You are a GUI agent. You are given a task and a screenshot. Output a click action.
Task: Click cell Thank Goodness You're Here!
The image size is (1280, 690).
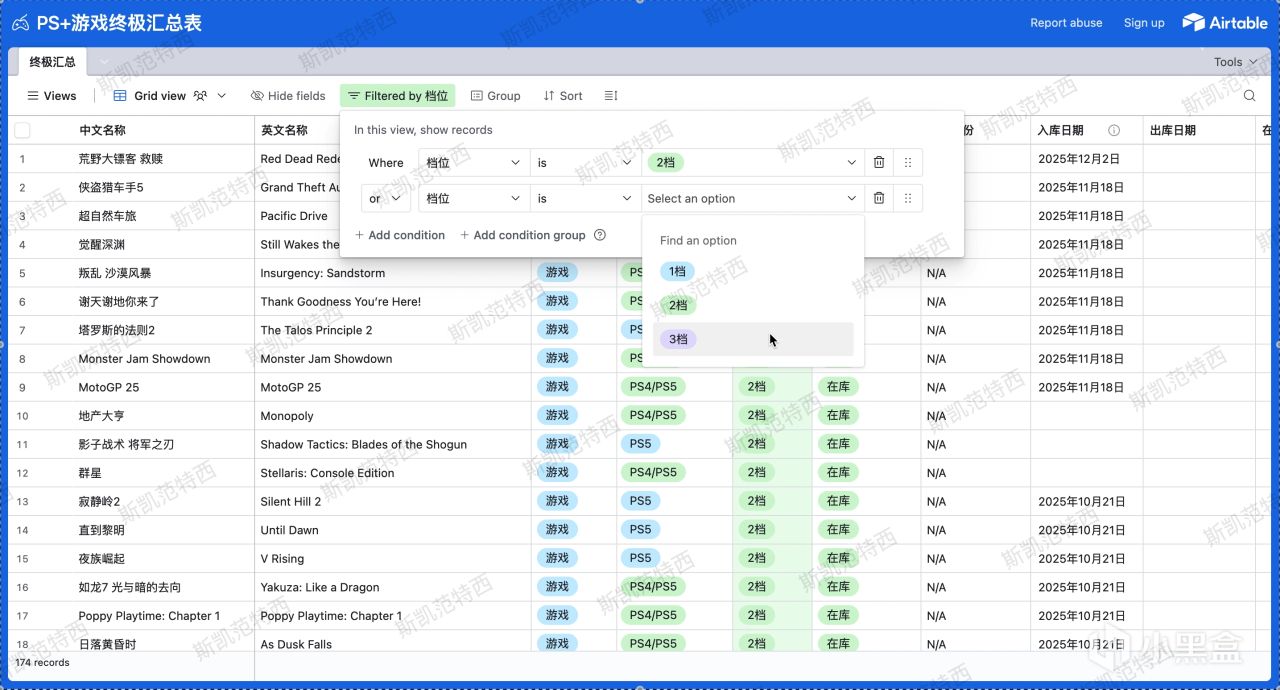[340, 301]
